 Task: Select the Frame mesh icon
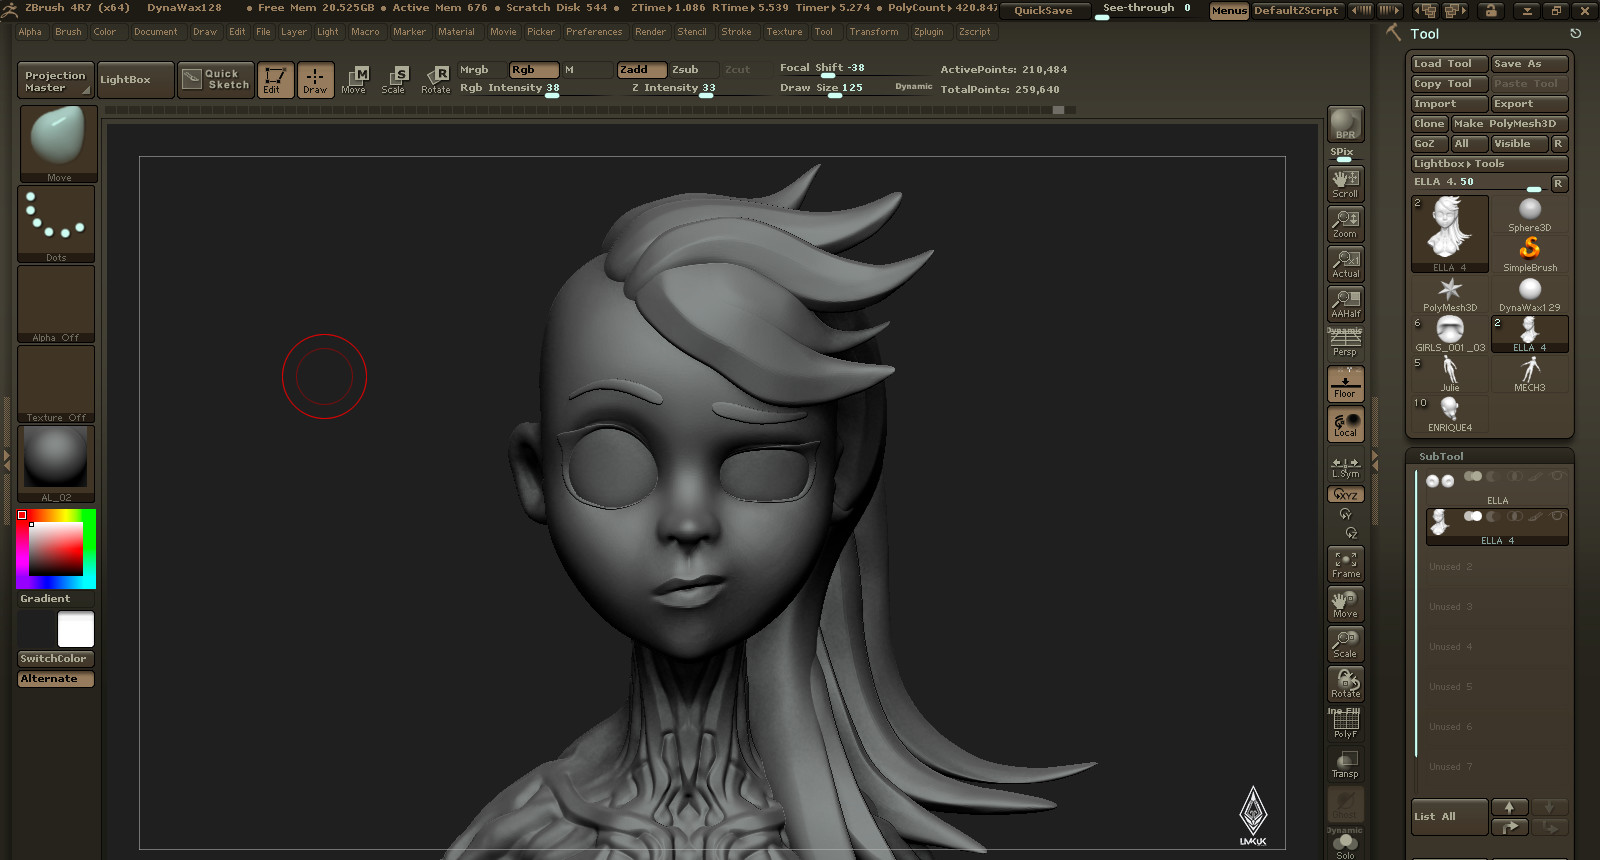pyautogui.click(x=1345, y=564)
